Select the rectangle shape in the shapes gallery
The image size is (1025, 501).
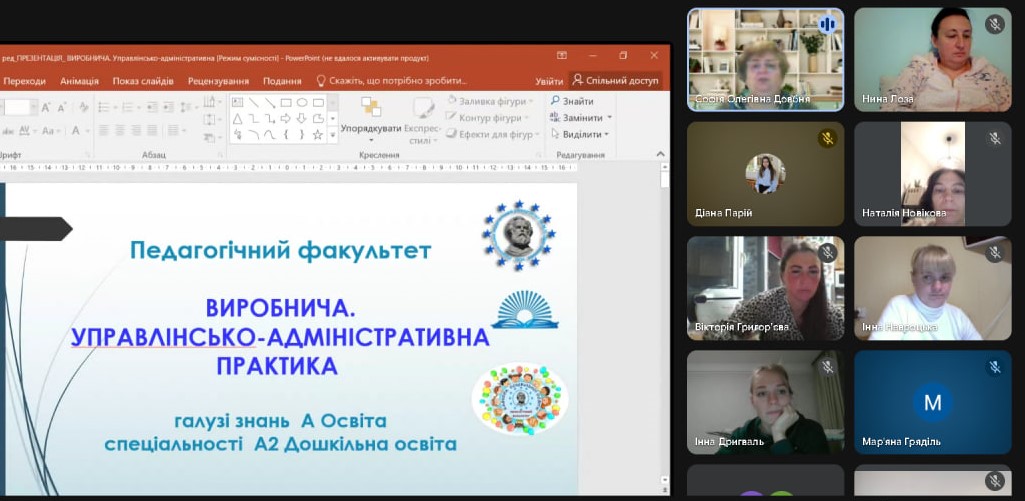click(286, 102)
